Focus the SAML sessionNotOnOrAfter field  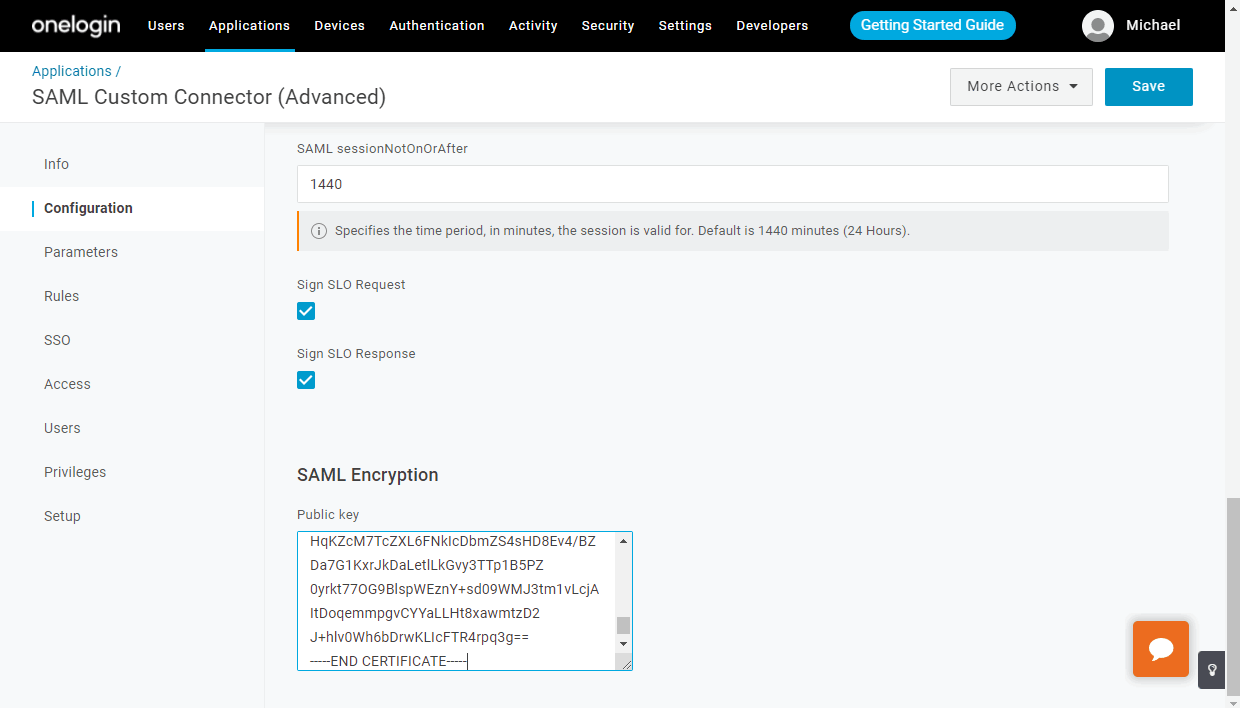pos(732,184)
